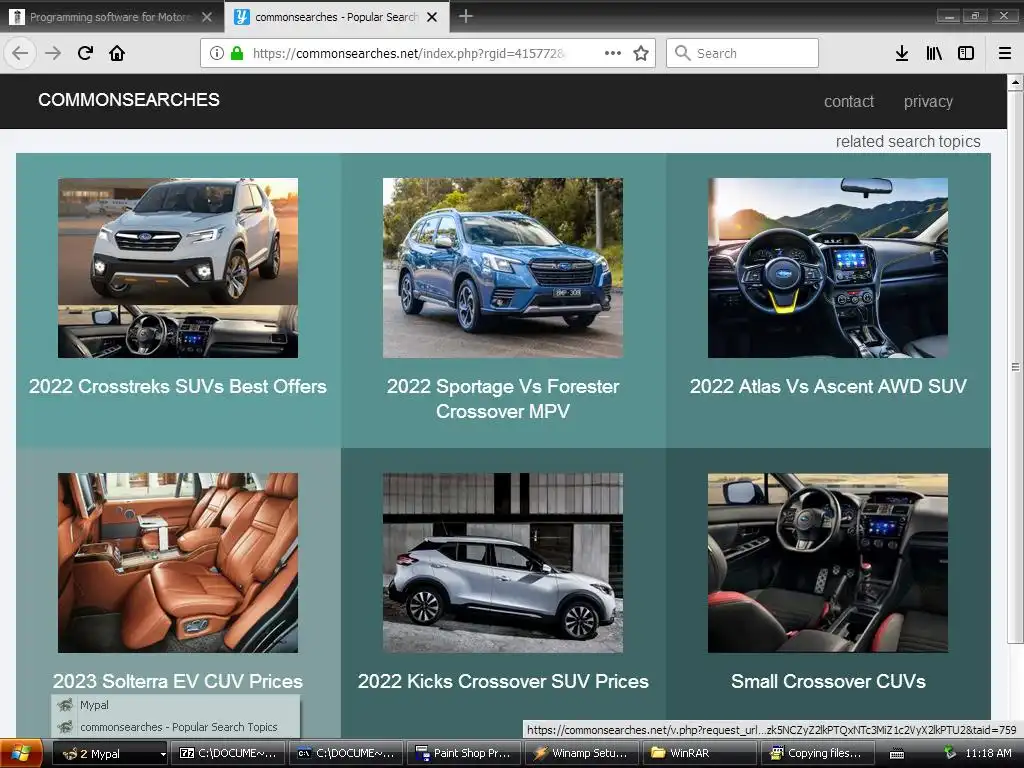This screenshot has width=1024, height=768.
Task: Click the red-trim Subaru interior image
Action: [828, 563]
